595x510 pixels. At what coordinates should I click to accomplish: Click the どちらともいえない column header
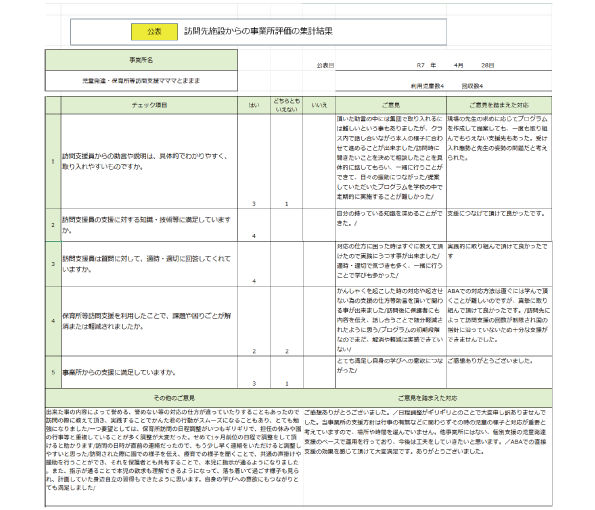click(286, 105)
